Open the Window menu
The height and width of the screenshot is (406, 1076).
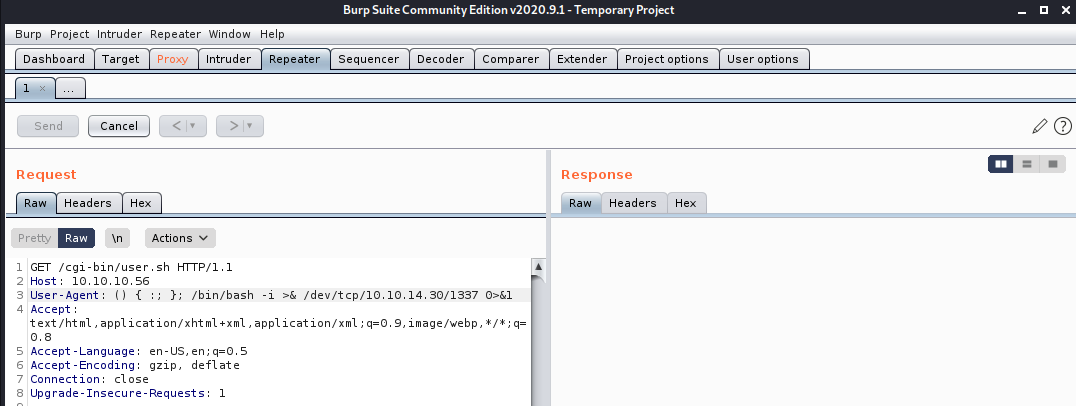pyautogui.click(x=229, y=34)
